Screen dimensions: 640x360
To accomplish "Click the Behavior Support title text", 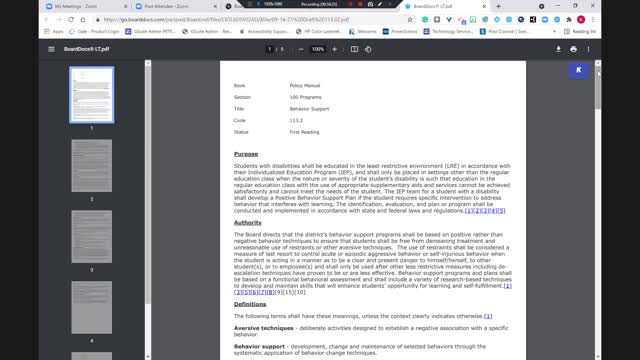I will pos(309,109).
